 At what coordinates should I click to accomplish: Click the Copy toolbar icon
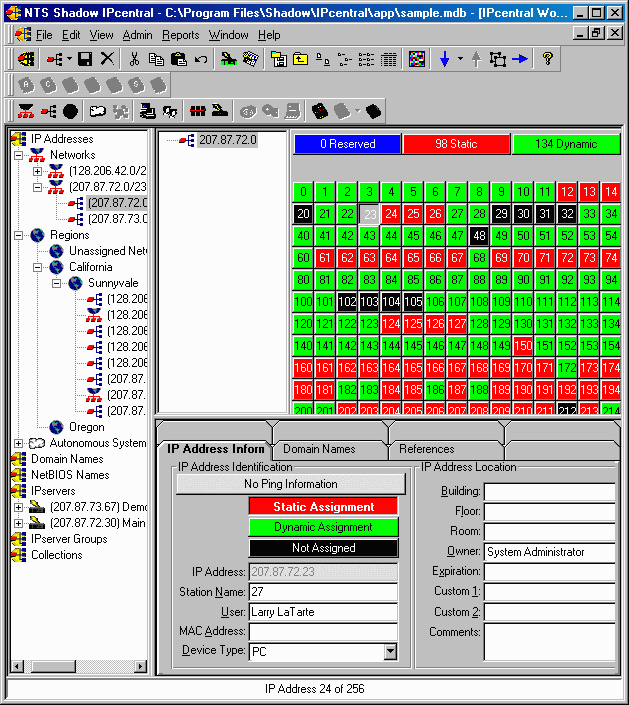(156, 59)
